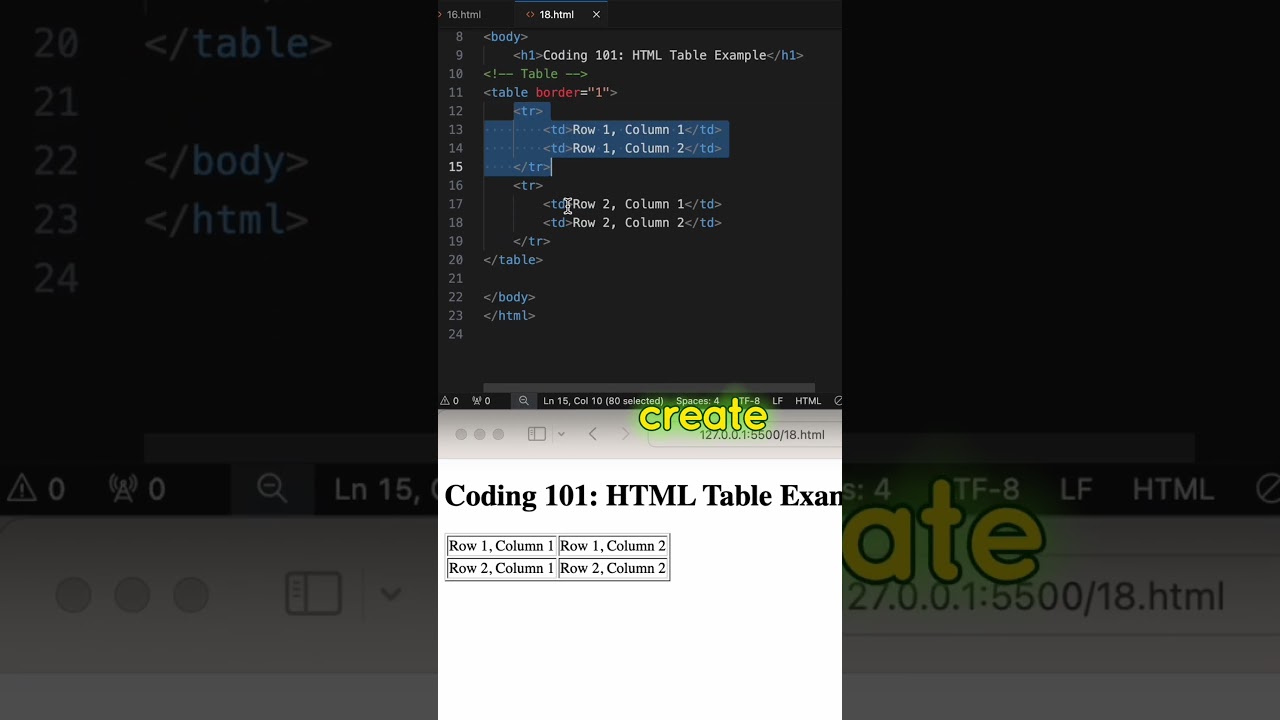This screenshot has height=720, width=1280.
Task: Click the opening body tag on line 8
Action: [x=506, y=36]
